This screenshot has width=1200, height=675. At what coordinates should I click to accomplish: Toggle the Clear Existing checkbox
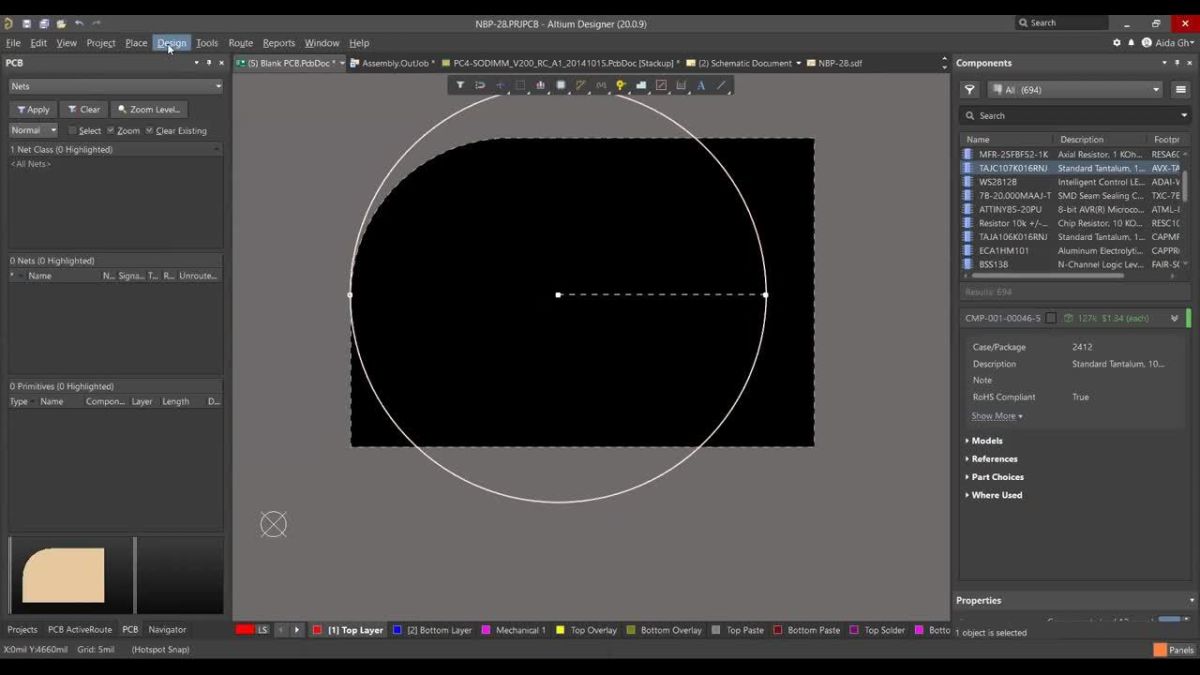(x=150, y=131)
